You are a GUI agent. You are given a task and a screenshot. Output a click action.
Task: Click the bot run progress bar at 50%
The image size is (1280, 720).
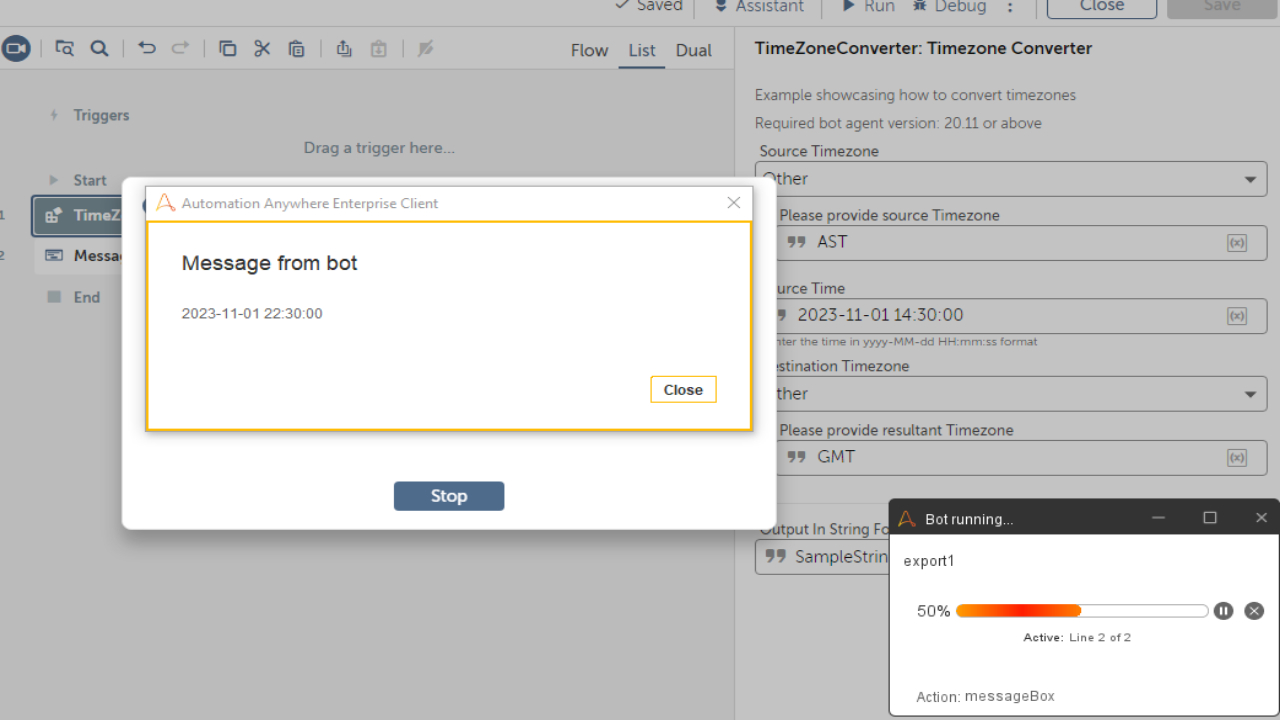pyautogui.click(x=1082, y=611)
